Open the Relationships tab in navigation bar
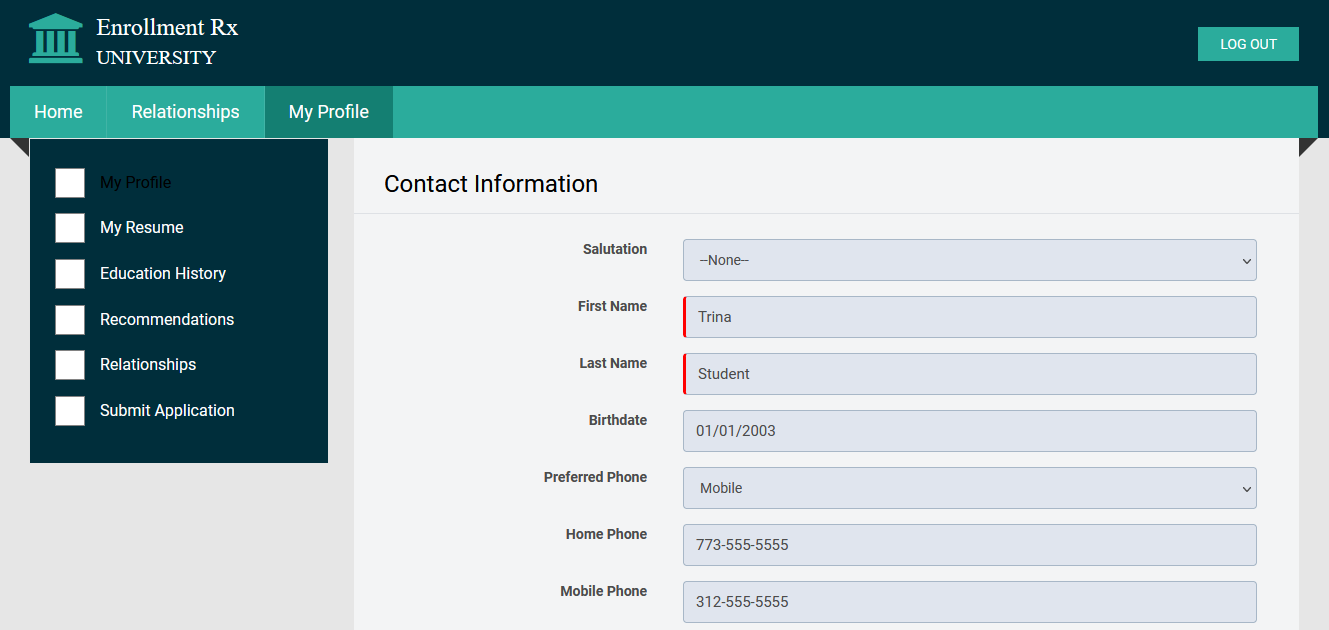The height and width of the screenshot is (630, 1329). pos(185,112)
